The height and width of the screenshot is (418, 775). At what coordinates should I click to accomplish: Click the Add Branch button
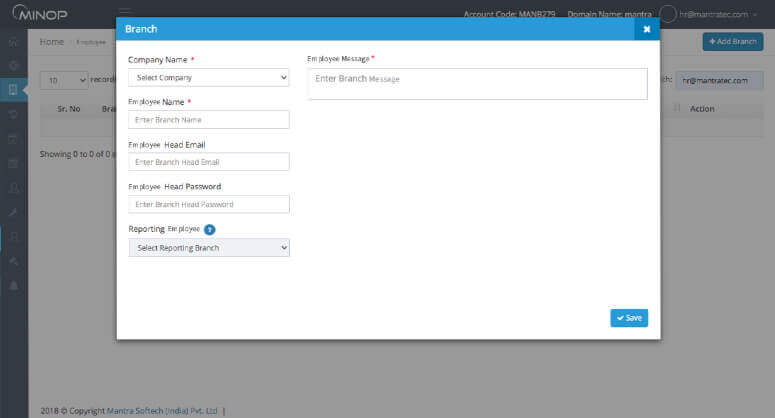[732, 42]
